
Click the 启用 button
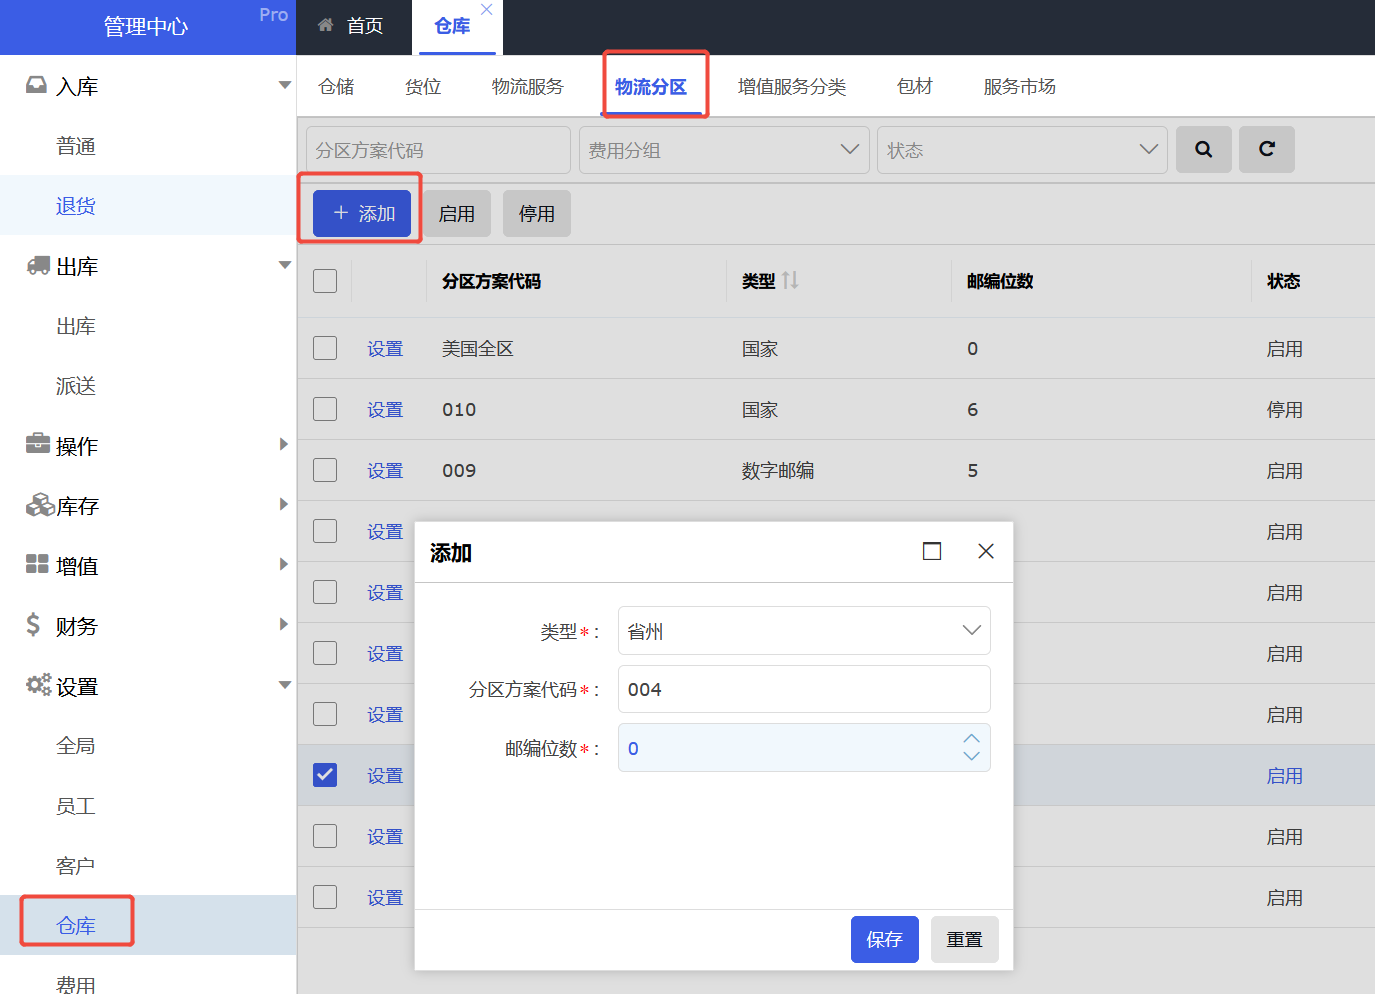coord(457,213)
